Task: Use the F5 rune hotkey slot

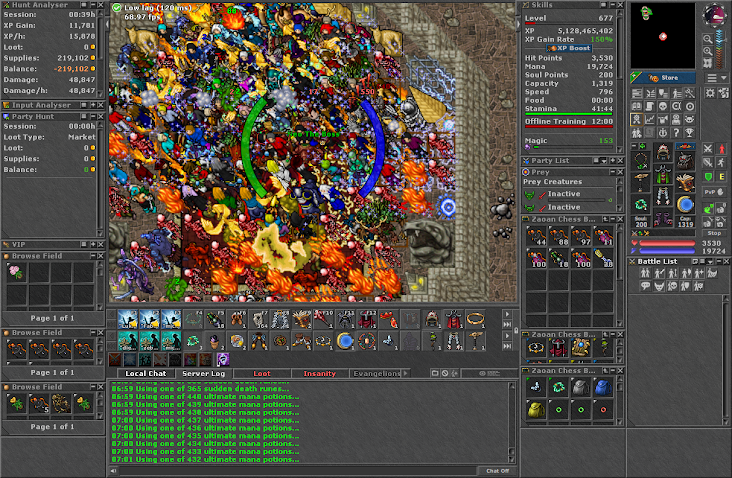Action: [214, 320]
